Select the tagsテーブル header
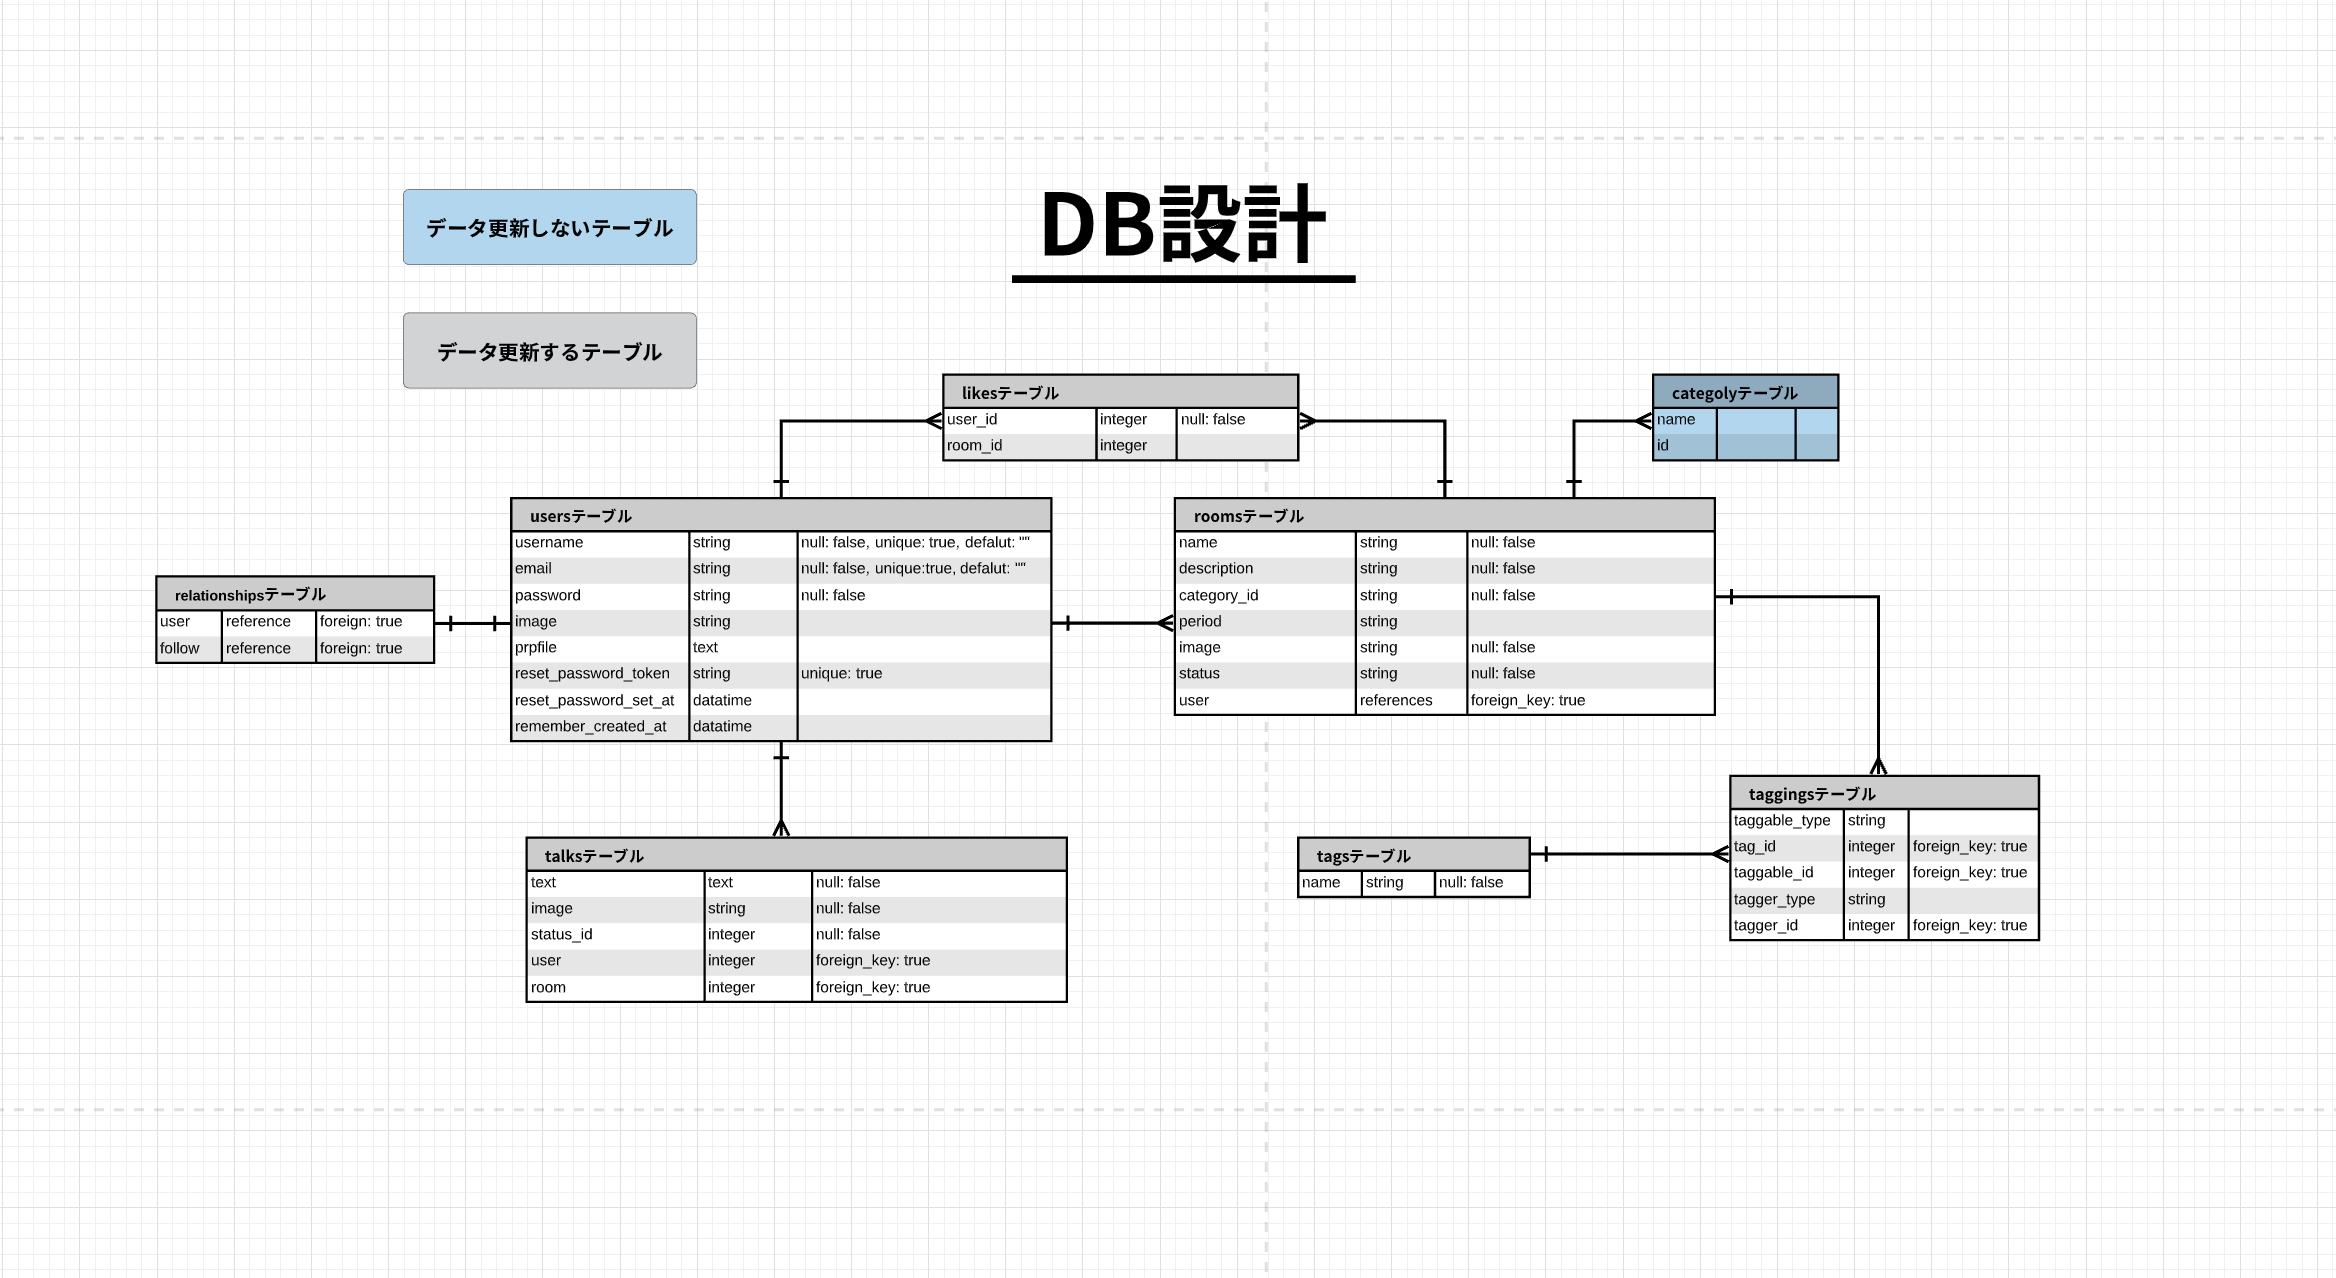The width and height of the screenshot is (2336, 1278). coord(1412,855)
